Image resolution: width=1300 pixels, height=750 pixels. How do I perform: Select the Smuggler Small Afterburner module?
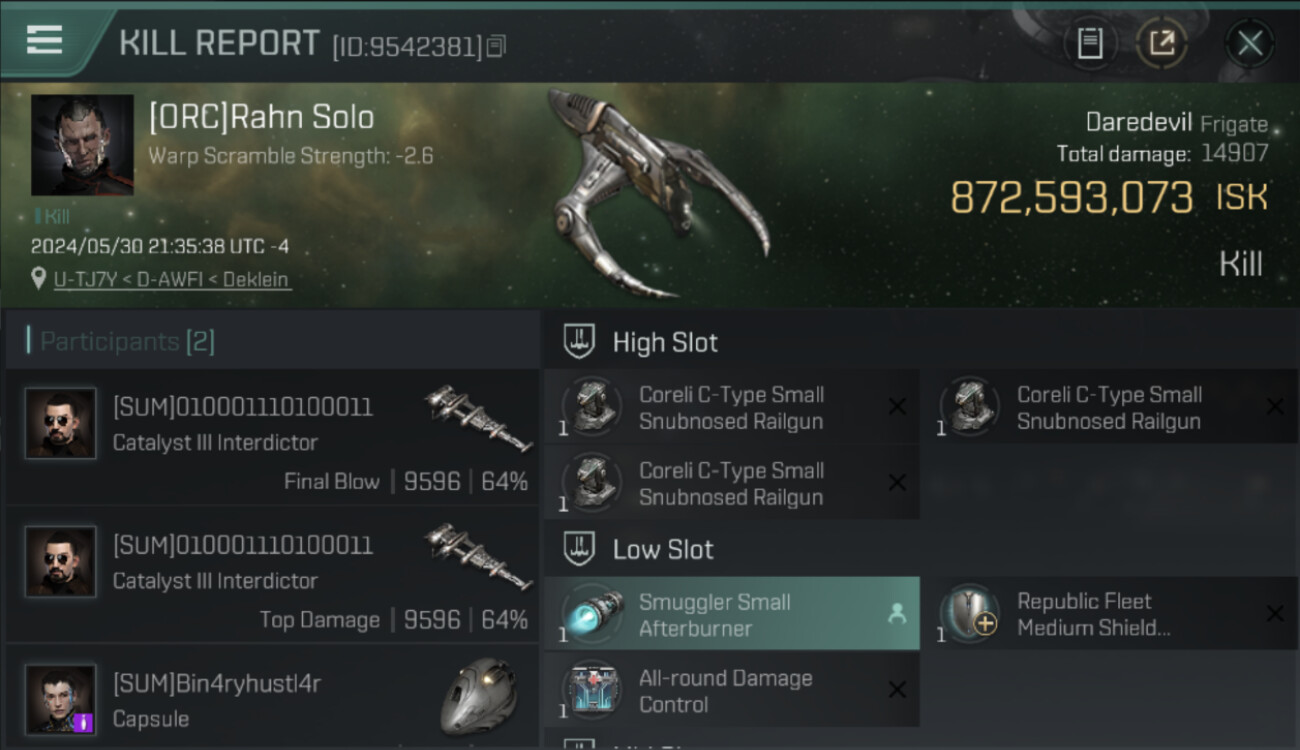click(x=732, y=614)
